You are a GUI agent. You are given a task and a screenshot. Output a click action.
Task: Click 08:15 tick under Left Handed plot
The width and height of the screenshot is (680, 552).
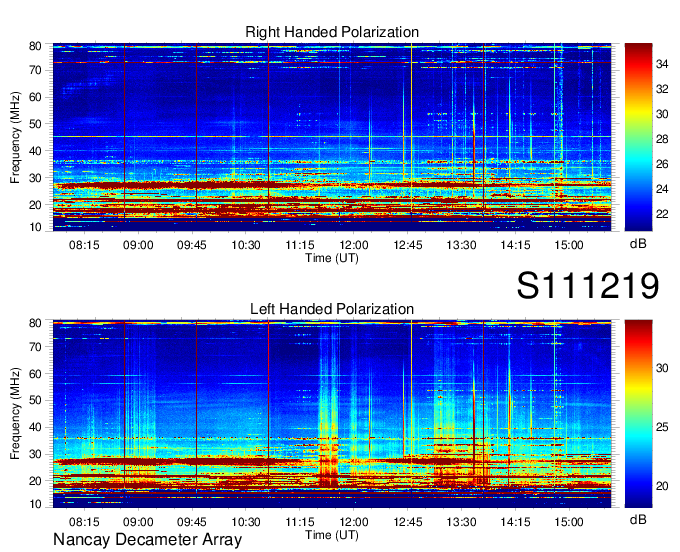tap(84, 522)
